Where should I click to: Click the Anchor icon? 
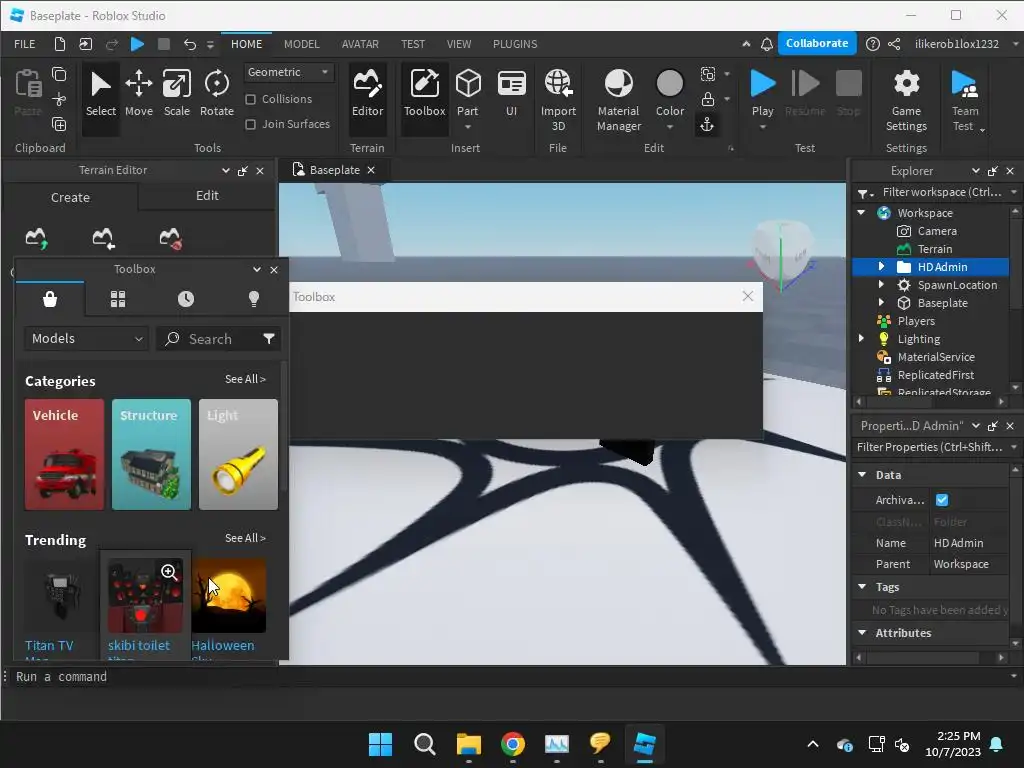click(707, 124)
